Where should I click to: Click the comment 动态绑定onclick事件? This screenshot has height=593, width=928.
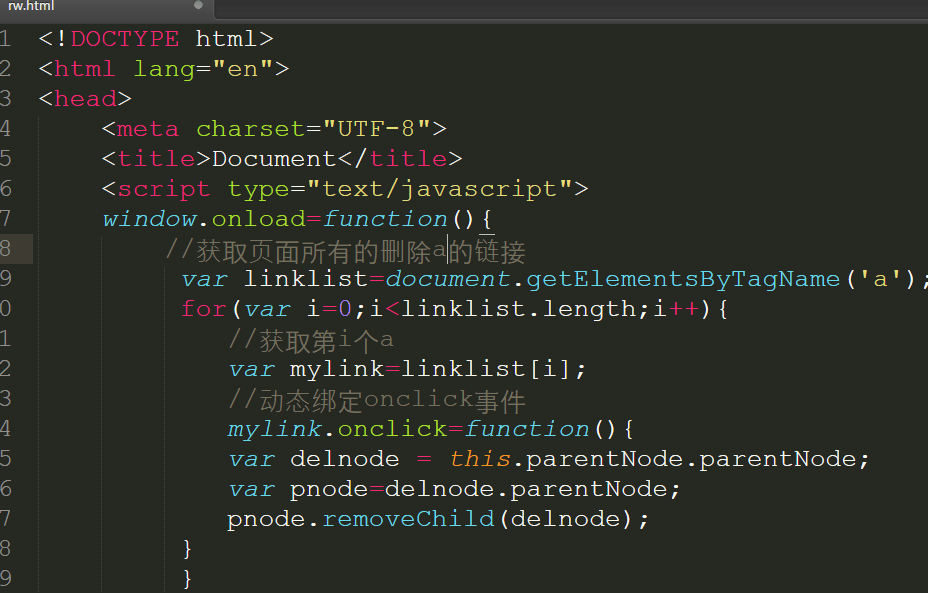377,401
